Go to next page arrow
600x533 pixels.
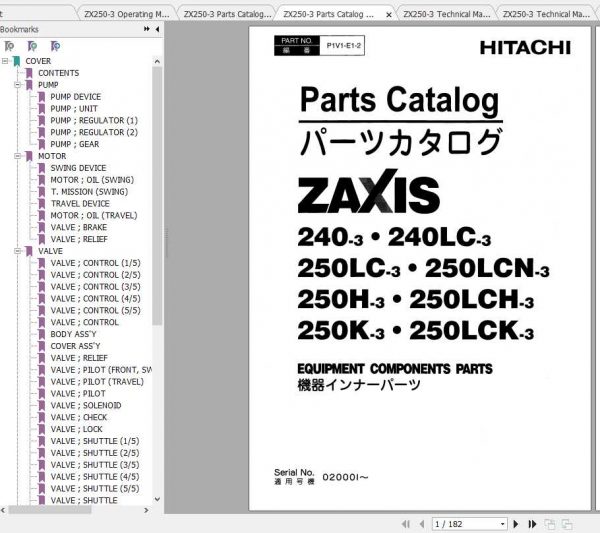(515, 524)
